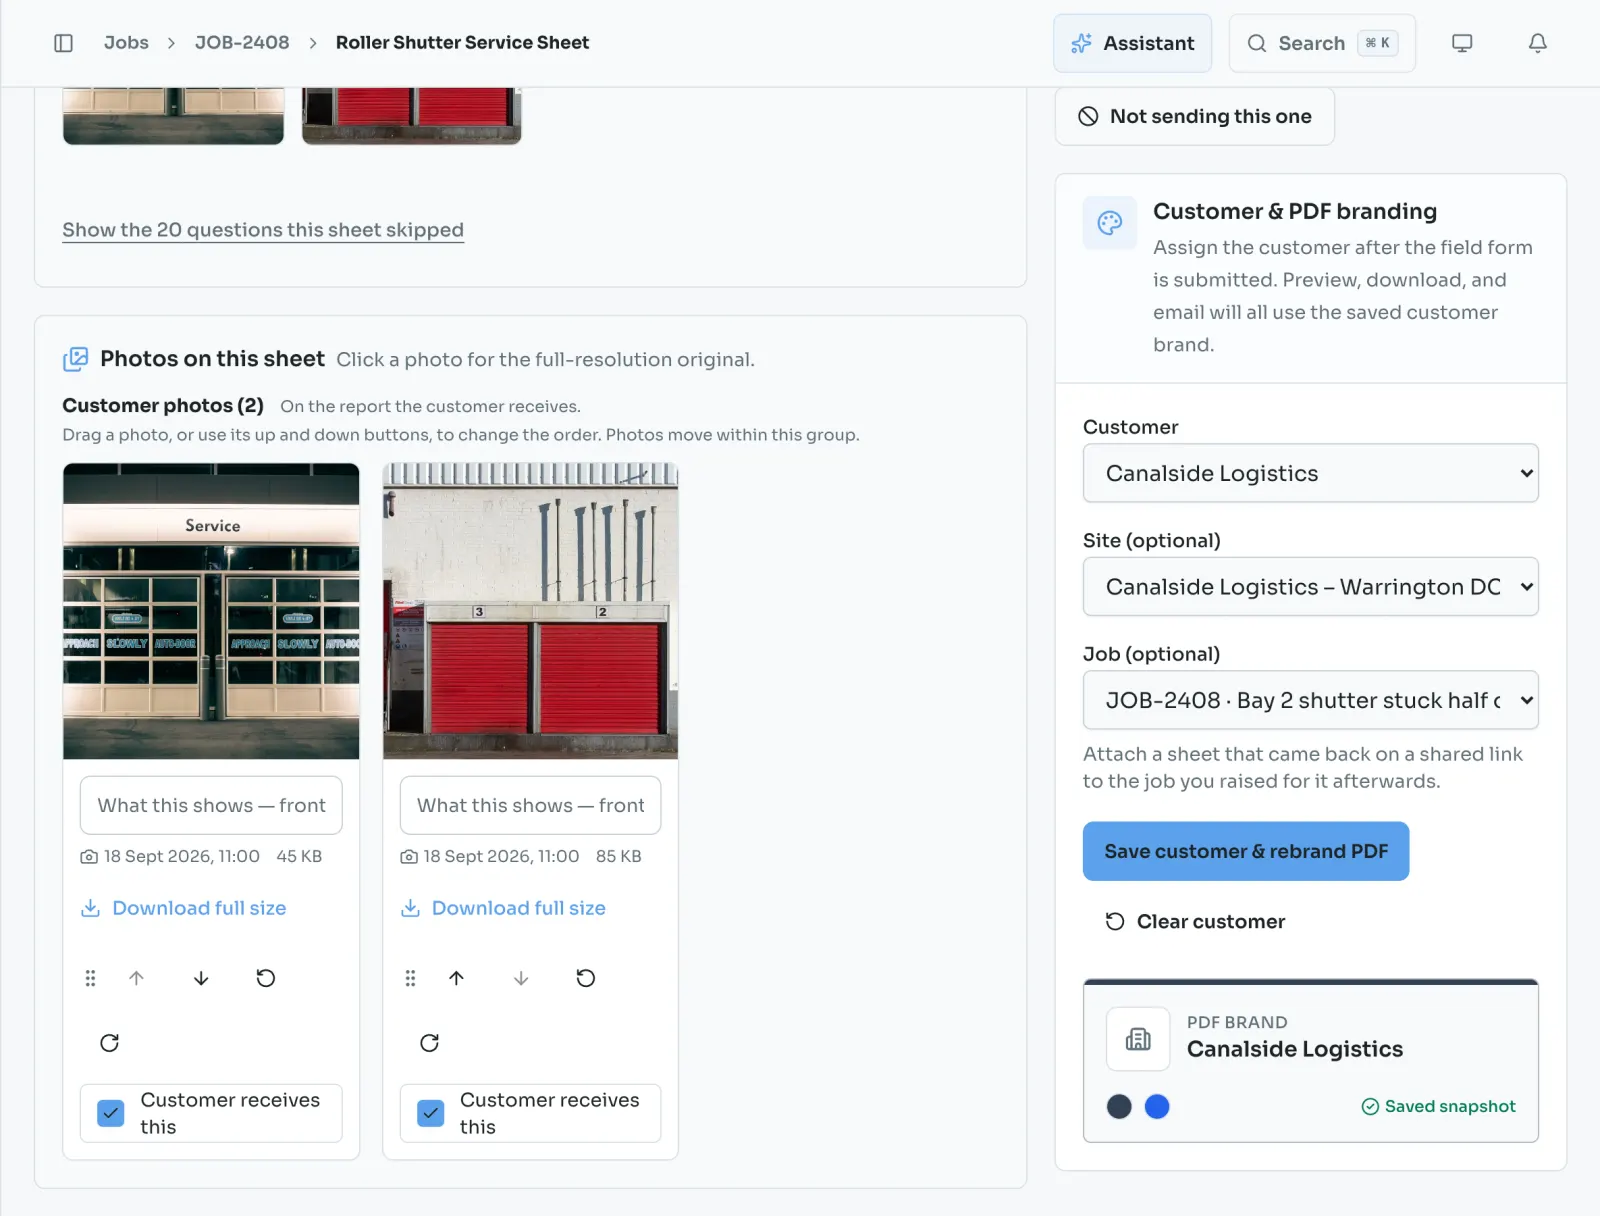The height and width of the screenshot is (1216, 1600).
Task: Click the Customer photos (2) heading
Action: click(x=163, y=405)
